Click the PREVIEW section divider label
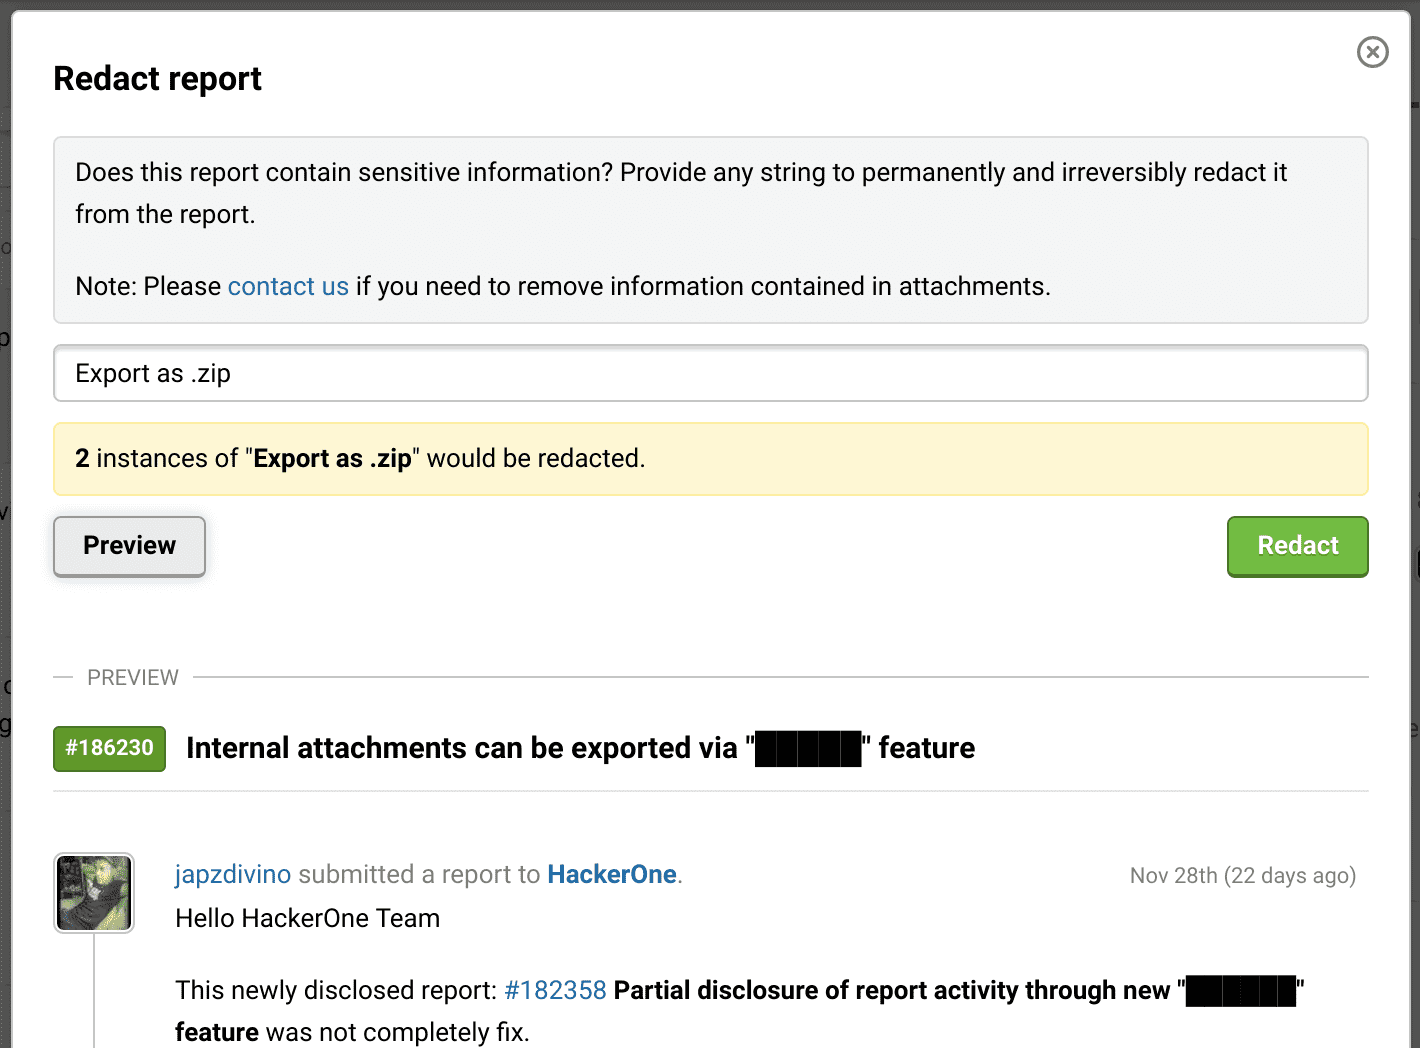Screen dimensions: 1420x1048 (x=132, y=678)
